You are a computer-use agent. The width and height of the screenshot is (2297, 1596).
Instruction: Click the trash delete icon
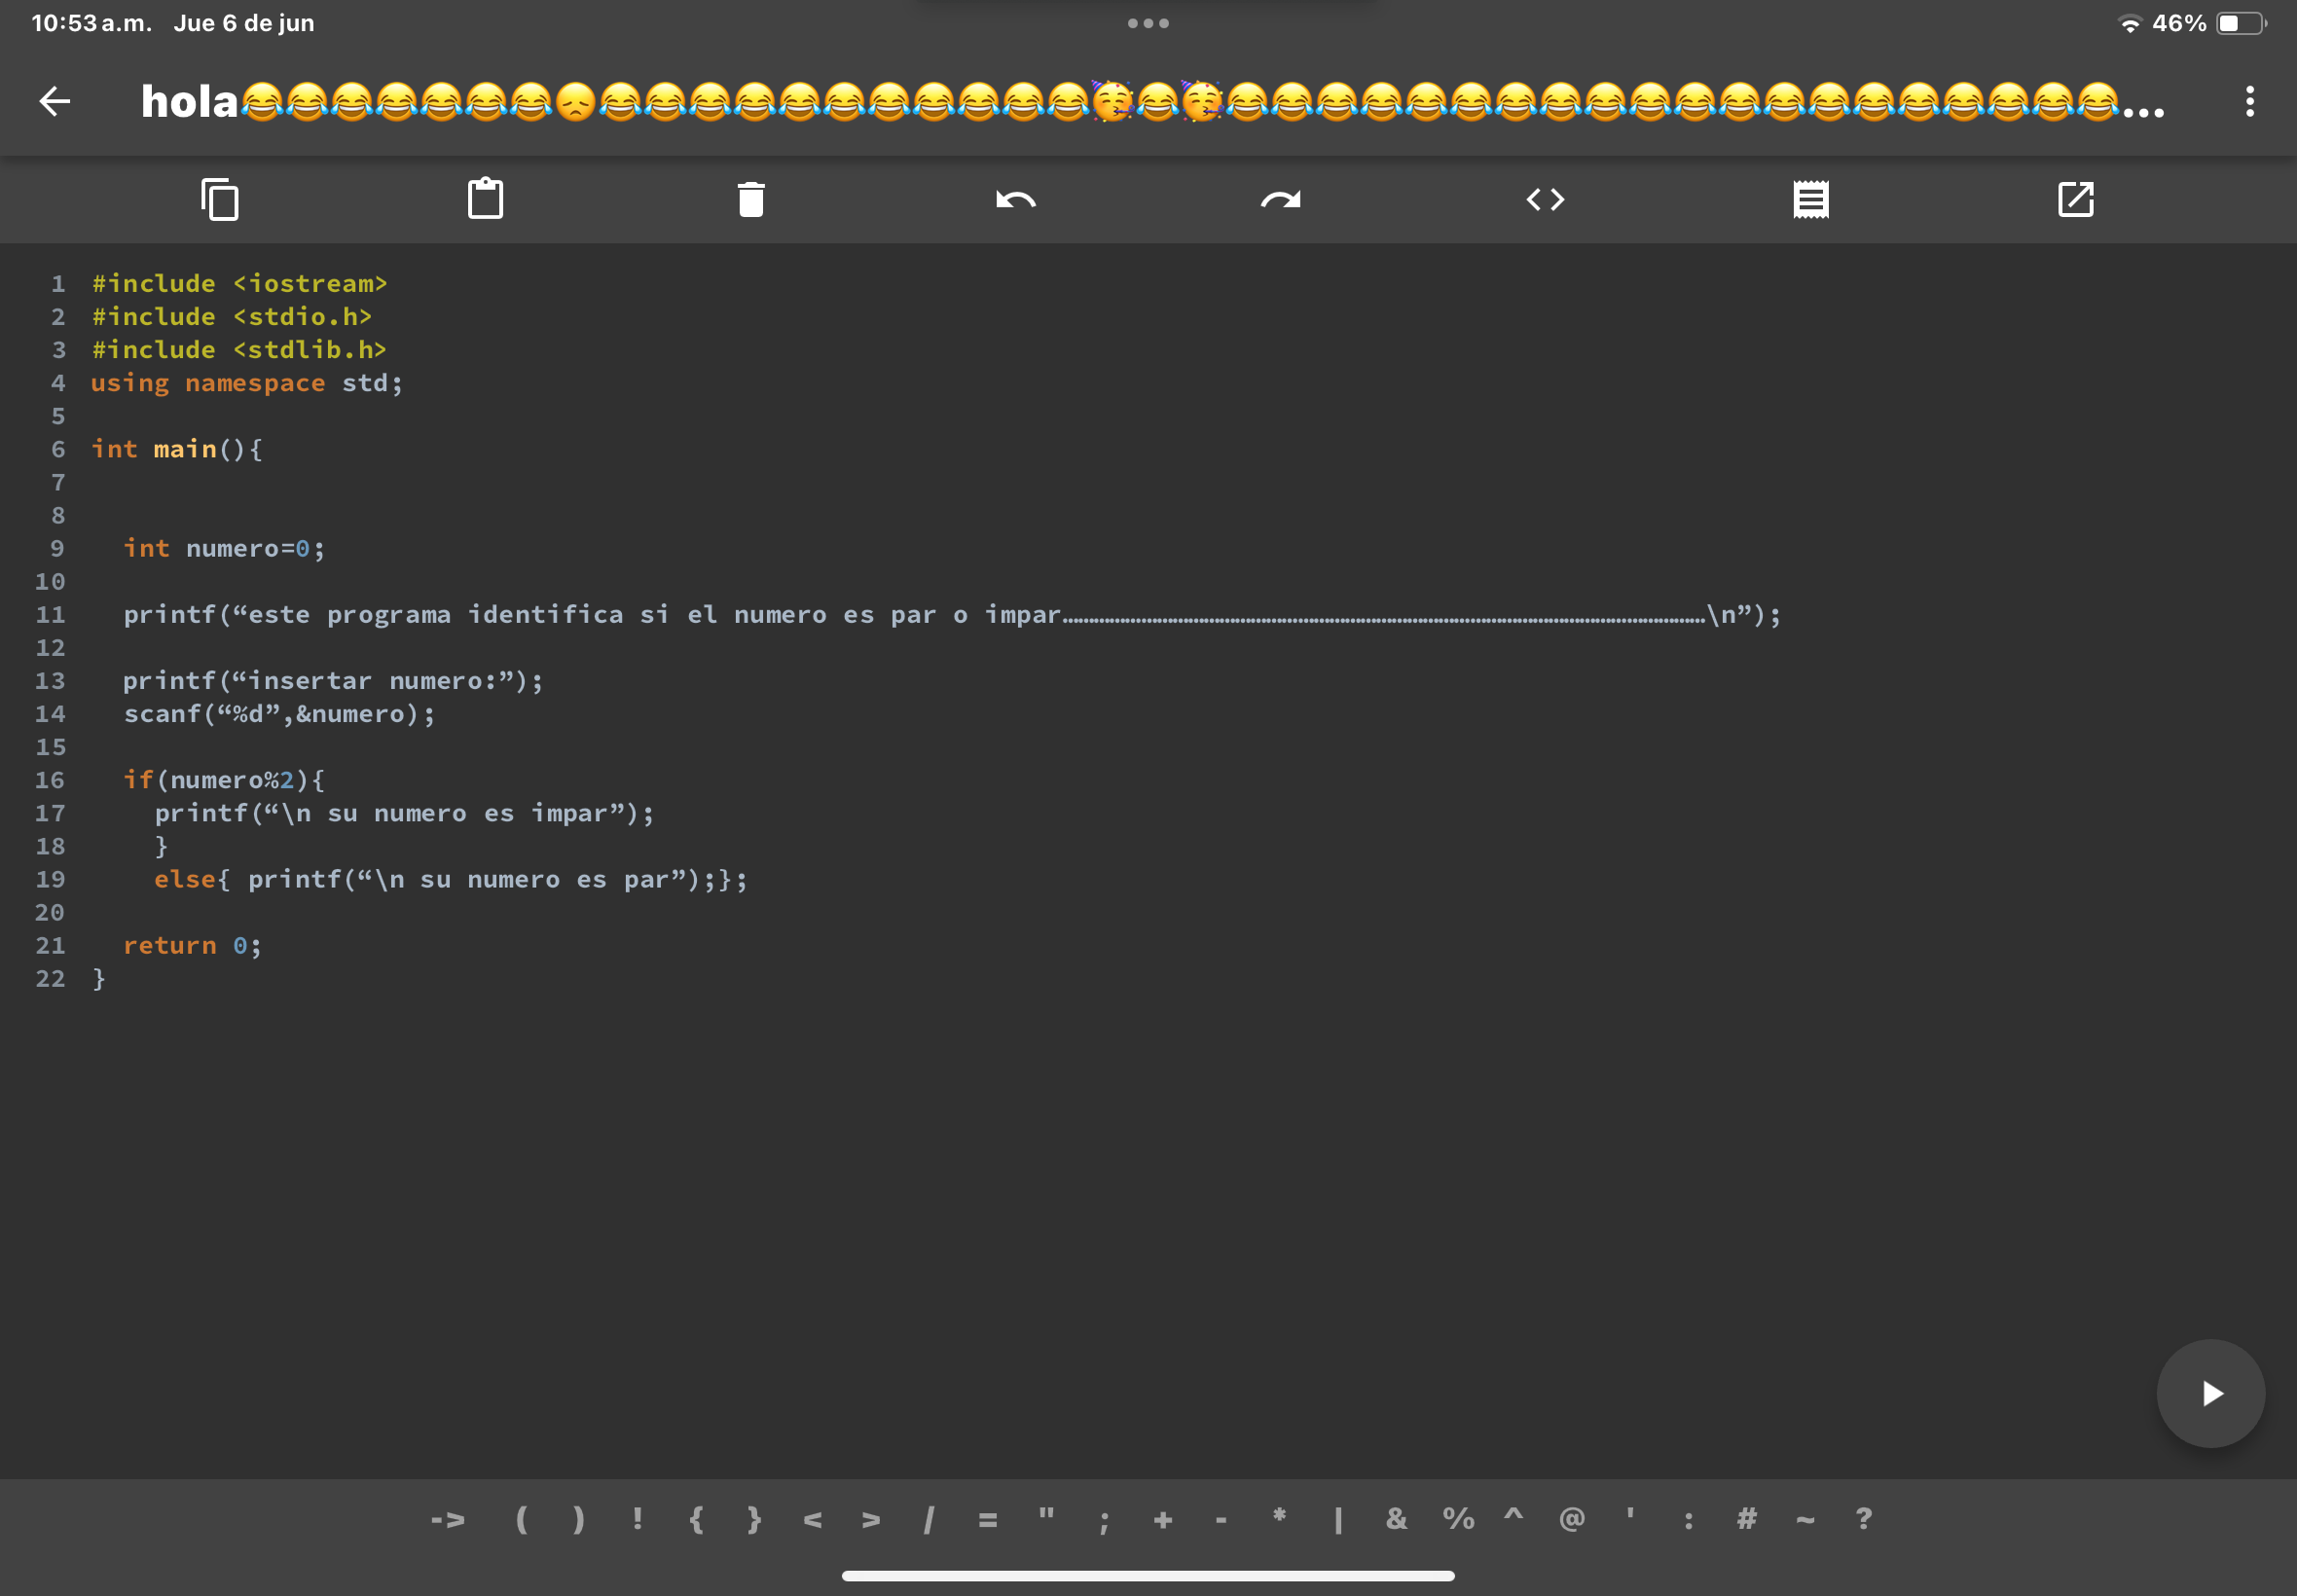point(751,199)
